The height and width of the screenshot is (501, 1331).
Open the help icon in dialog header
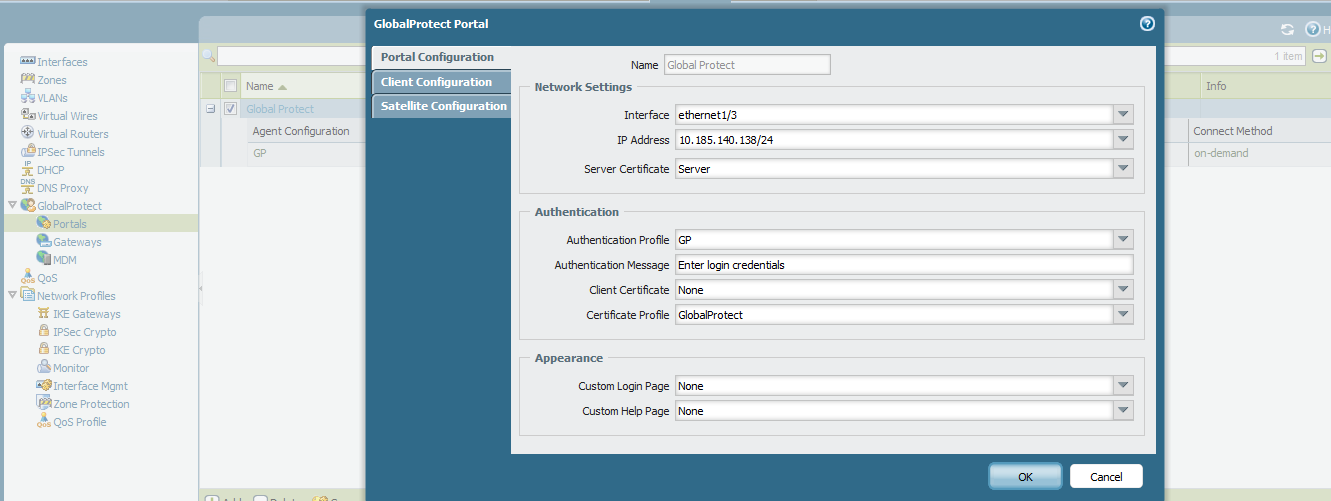1147,24
